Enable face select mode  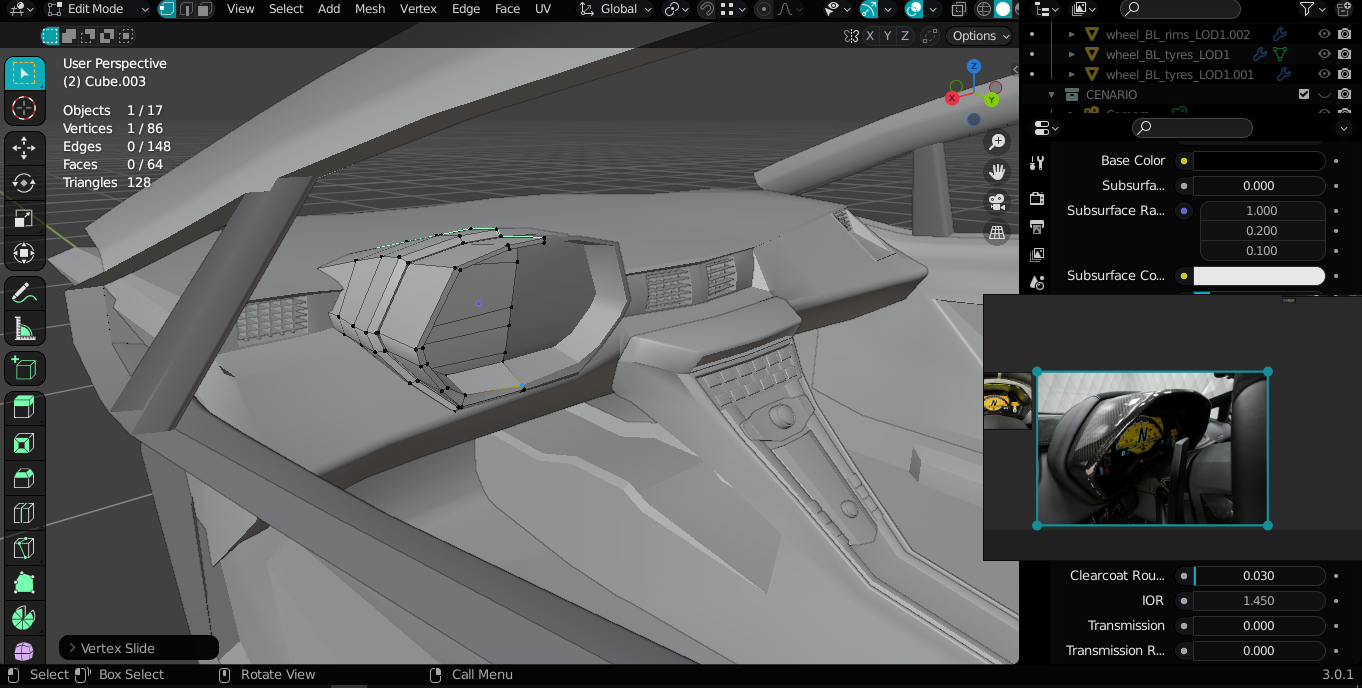(204, 9)
